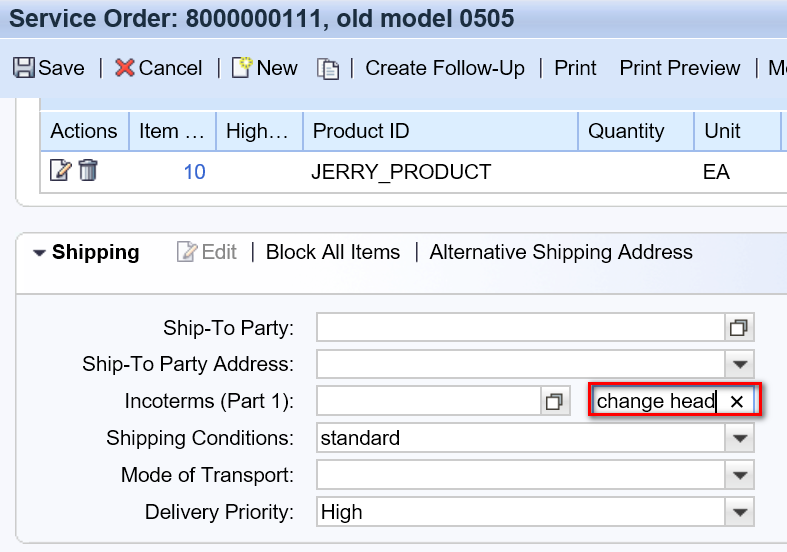Open Ship-To Party Address dropdown arrow

[740, 364]
